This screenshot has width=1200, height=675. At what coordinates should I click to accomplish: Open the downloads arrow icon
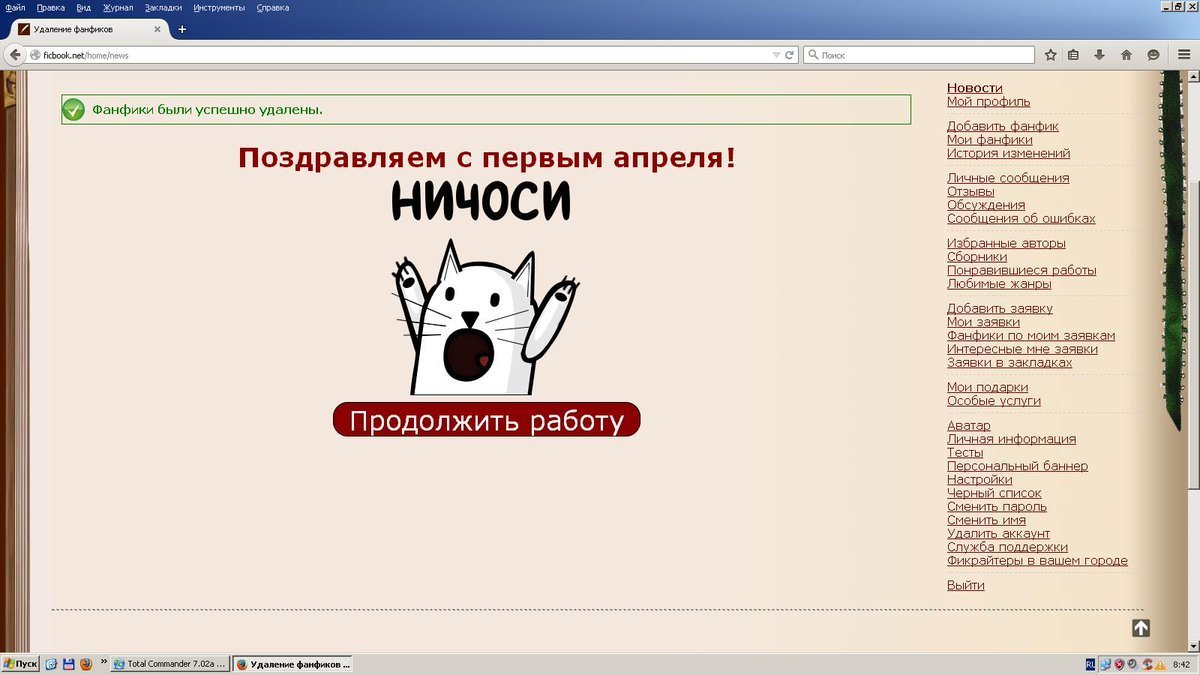click(1100, 55)
